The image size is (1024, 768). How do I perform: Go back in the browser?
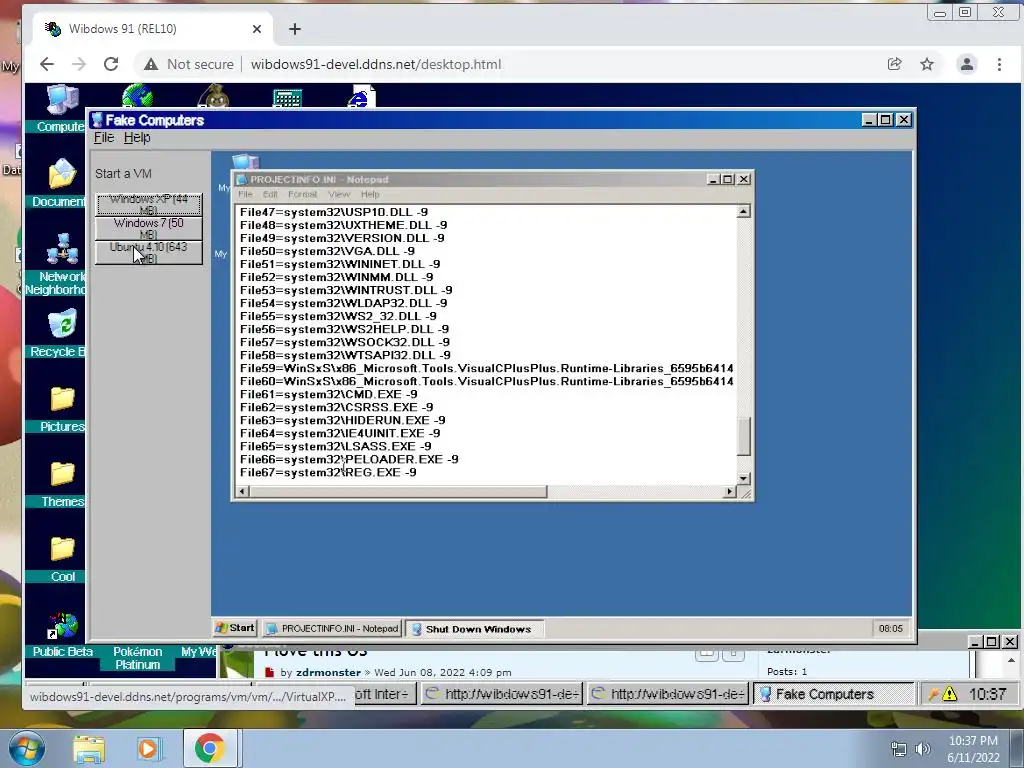(x=46, y=64)
